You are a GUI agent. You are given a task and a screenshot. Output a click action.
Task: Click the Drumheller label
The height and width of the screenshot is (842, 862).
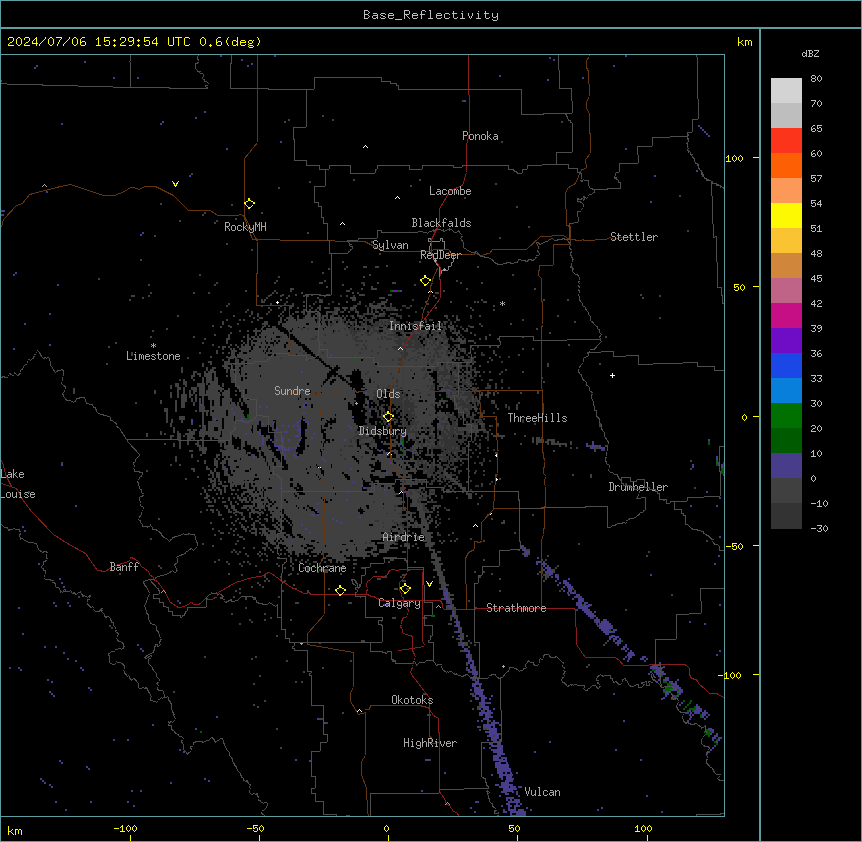click(638, 487)
